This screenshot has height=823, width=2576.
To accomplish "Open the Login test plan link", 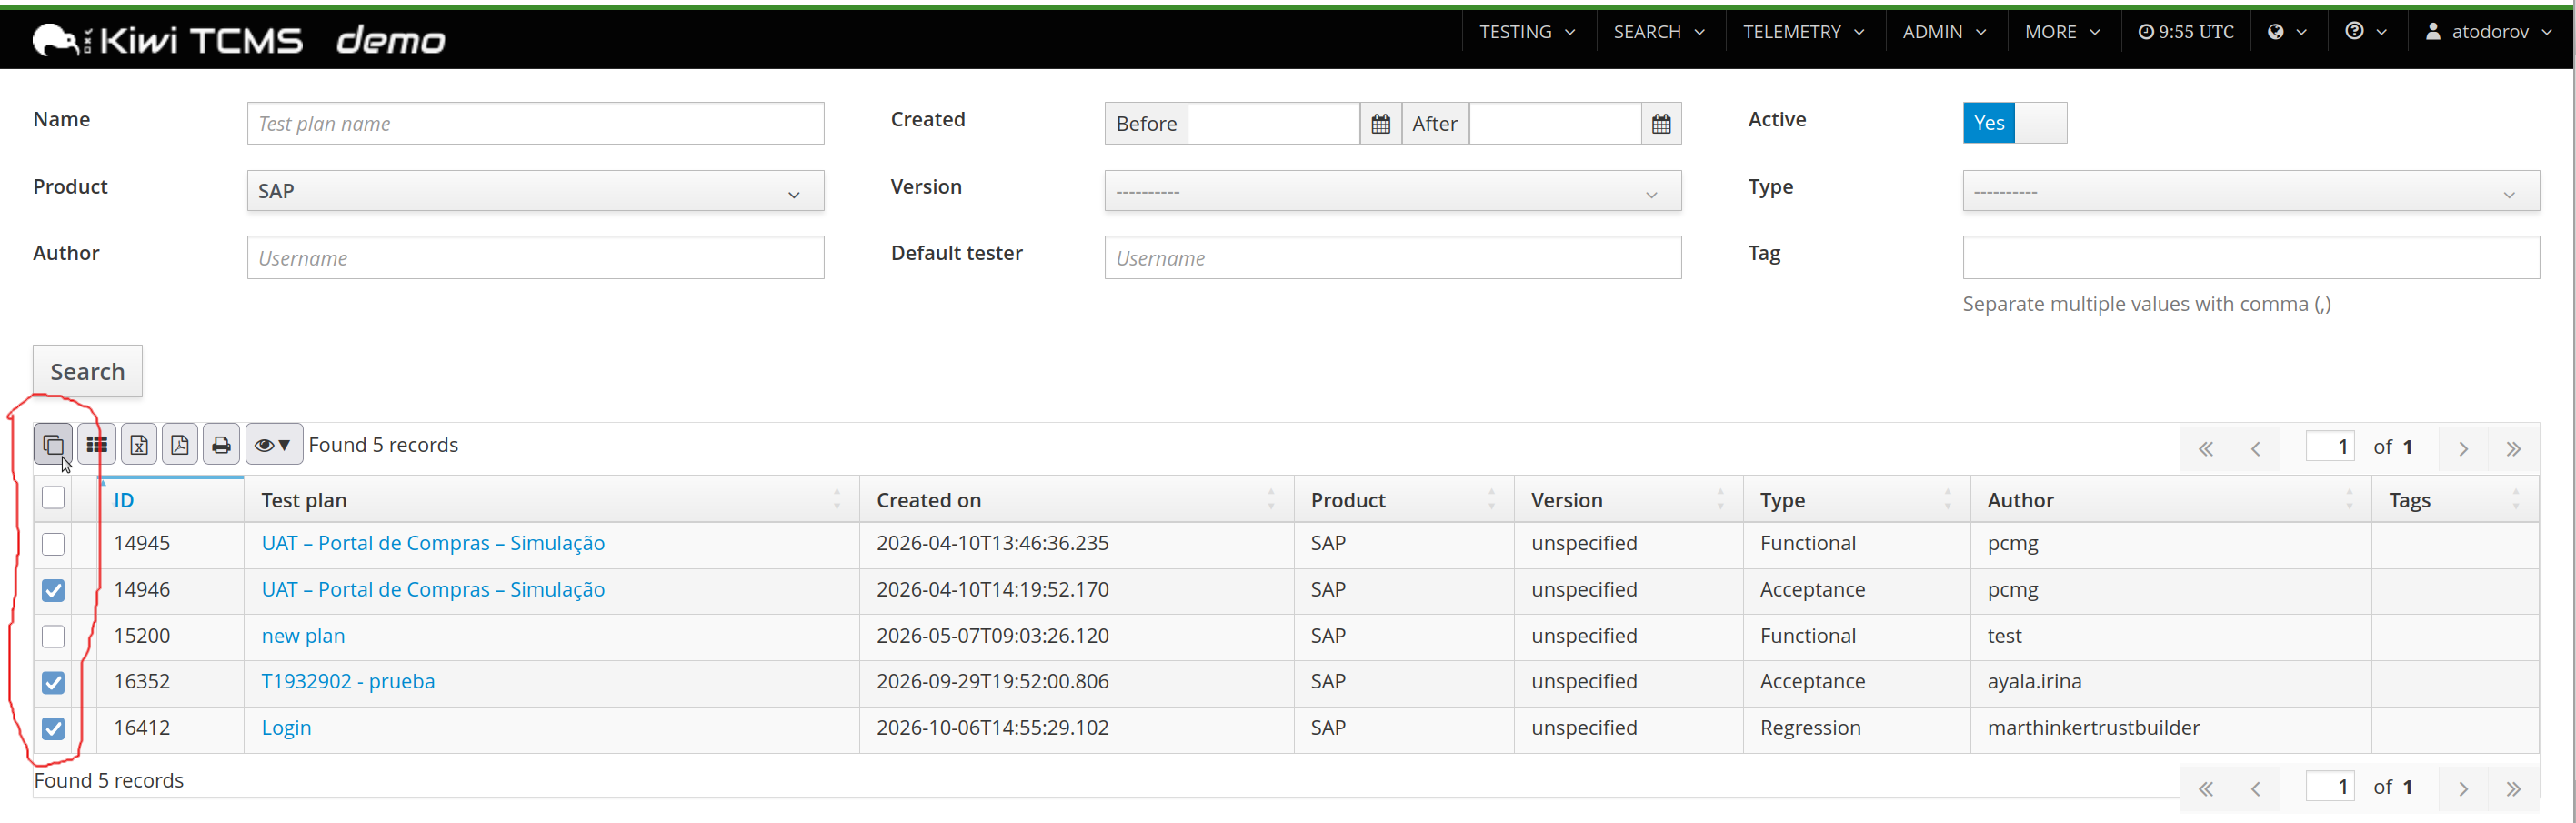I will coord(286,728).
